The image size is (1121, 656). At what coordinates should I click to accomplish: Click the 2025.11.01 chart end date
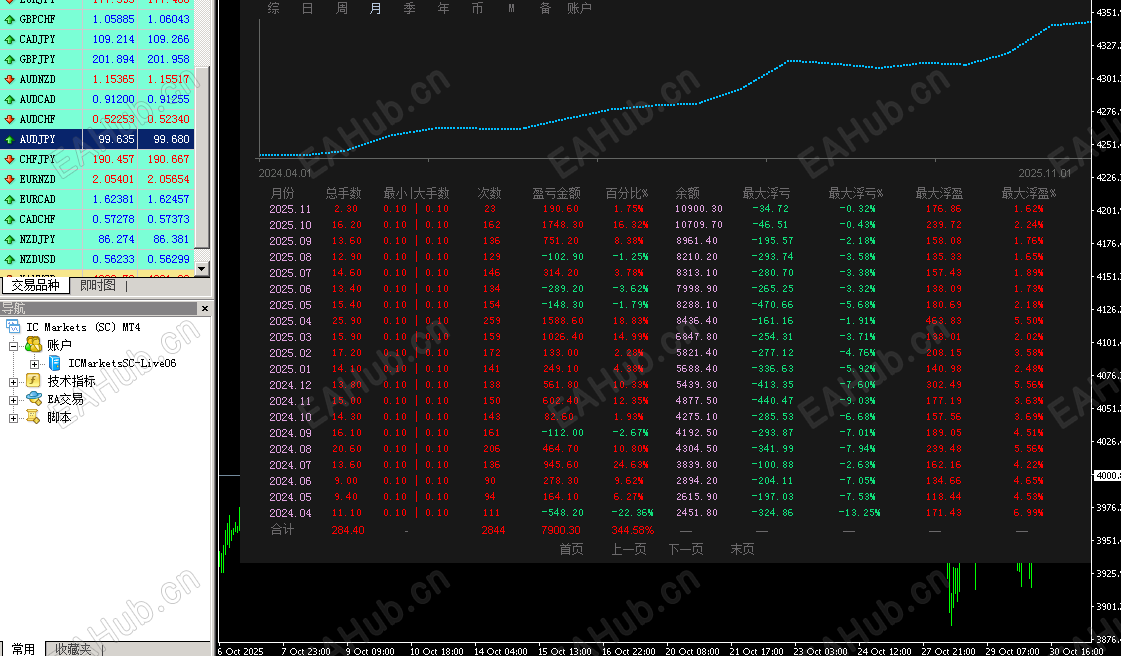1045,173
